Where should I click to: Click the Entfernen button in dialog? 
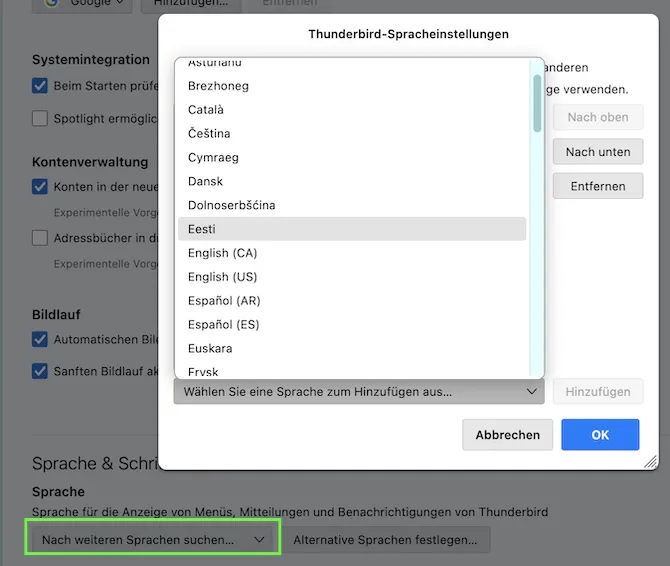coord(598,186)
